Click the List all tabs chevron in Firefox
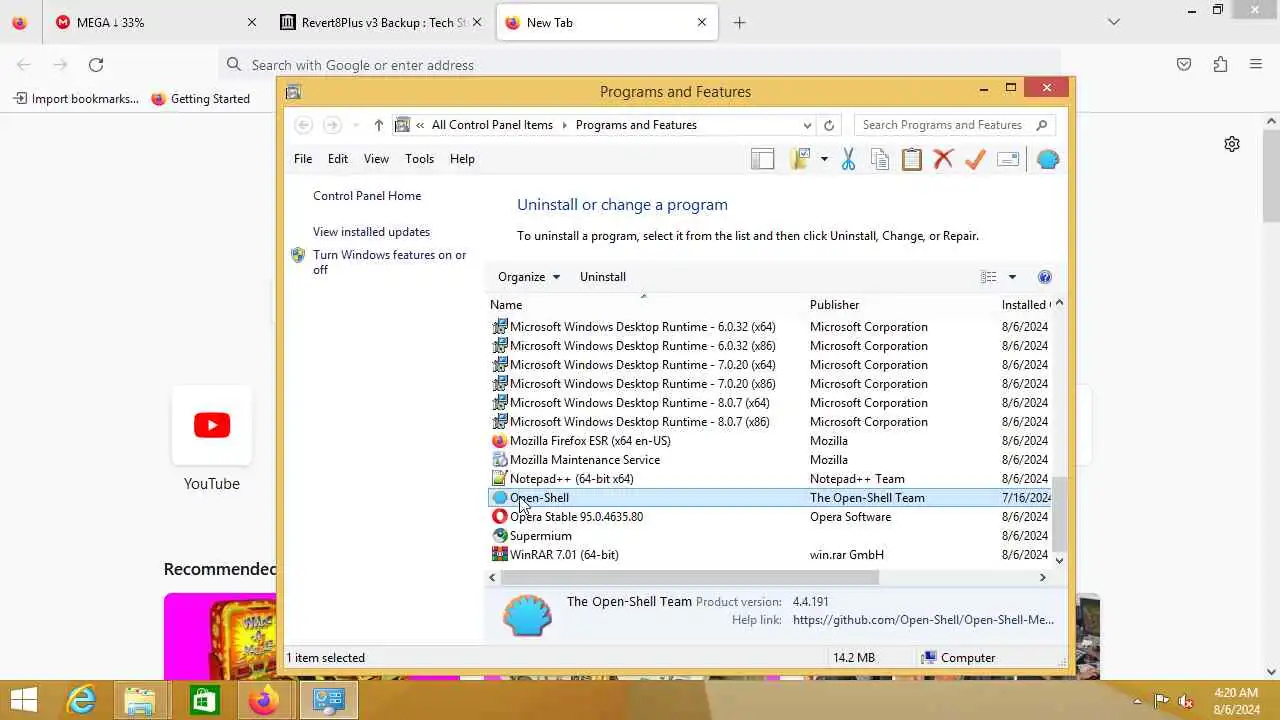Viewport: 1280px width, 720px height. coord(1114,22)
